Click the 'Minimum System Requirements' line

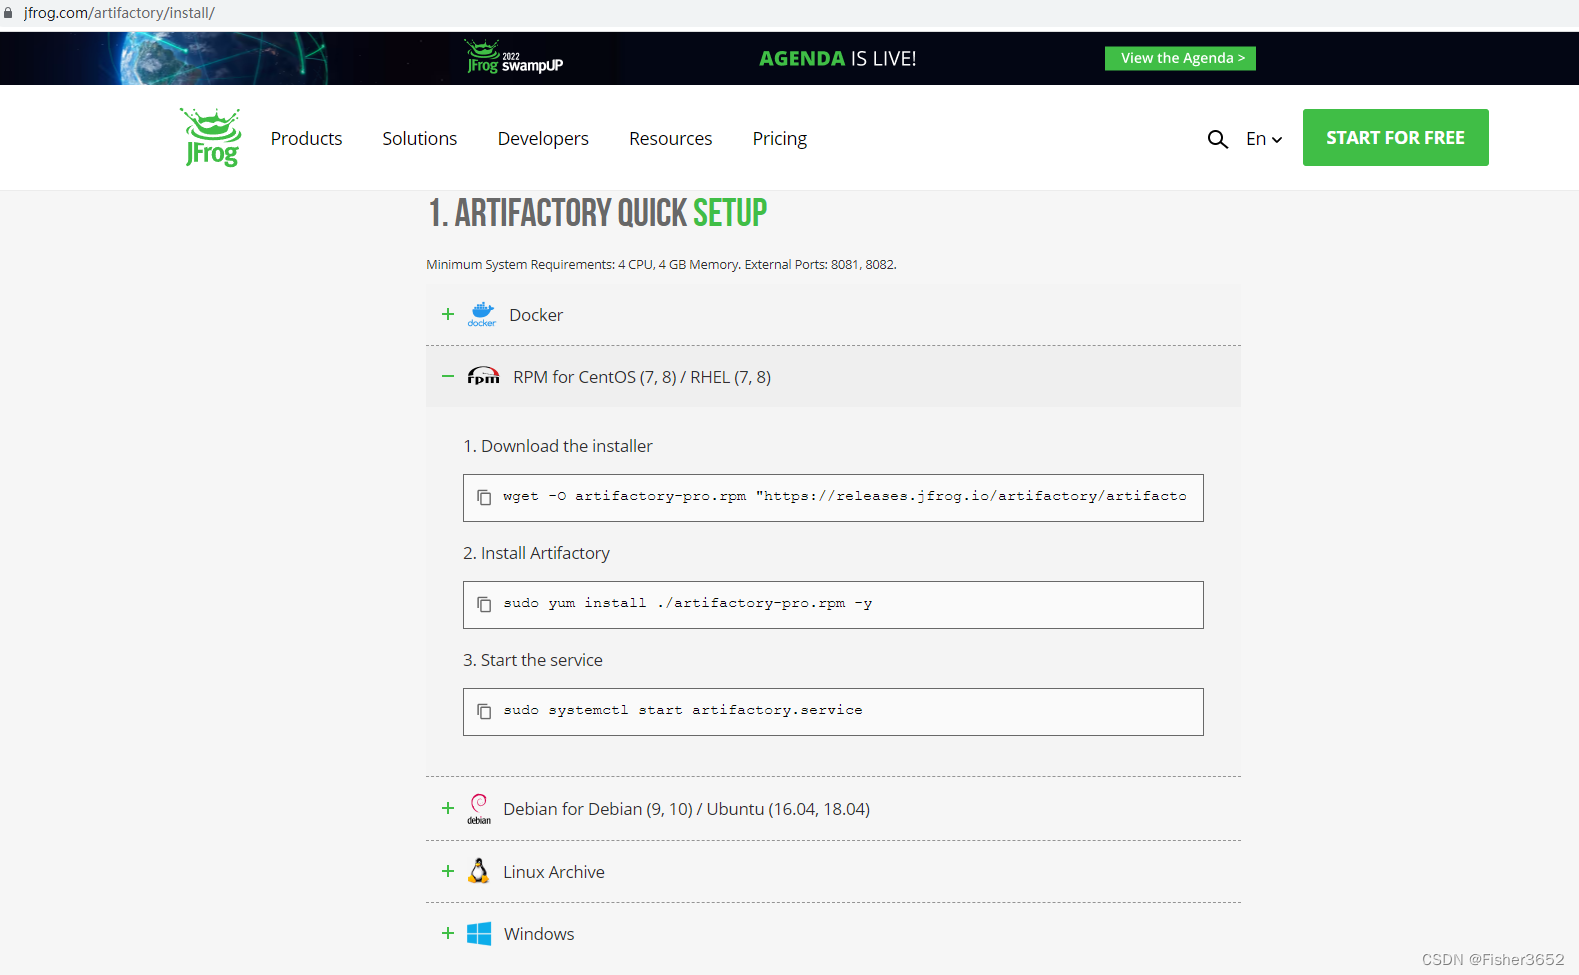click(661, 265)
